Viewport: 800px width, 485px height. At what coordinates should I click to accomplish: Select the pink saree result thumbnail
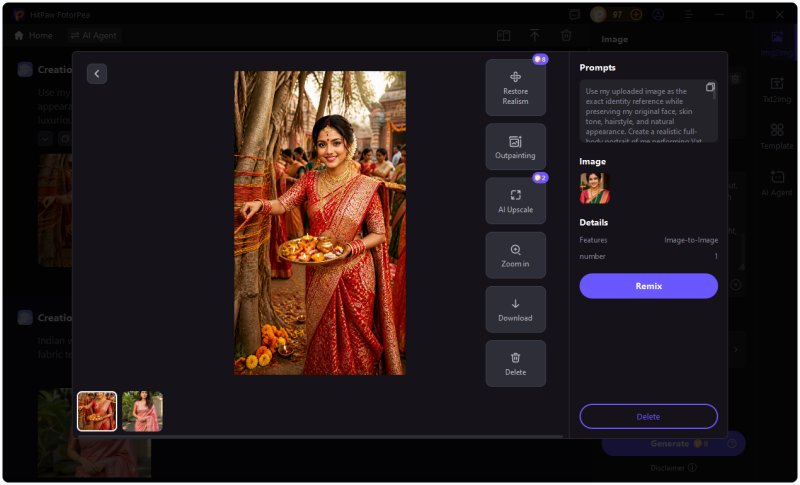pyautogui.click(x=142, y=411)
